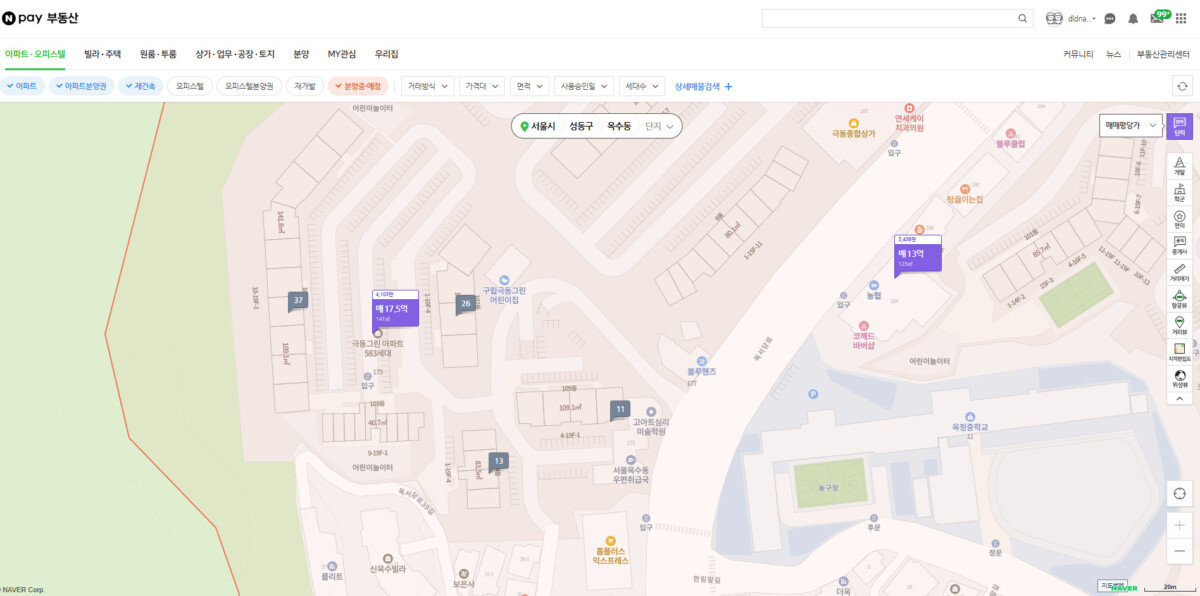Disable the 분양중·예정 filter chip
Viewport: 1200px width, 596px height.
point(358,86)
